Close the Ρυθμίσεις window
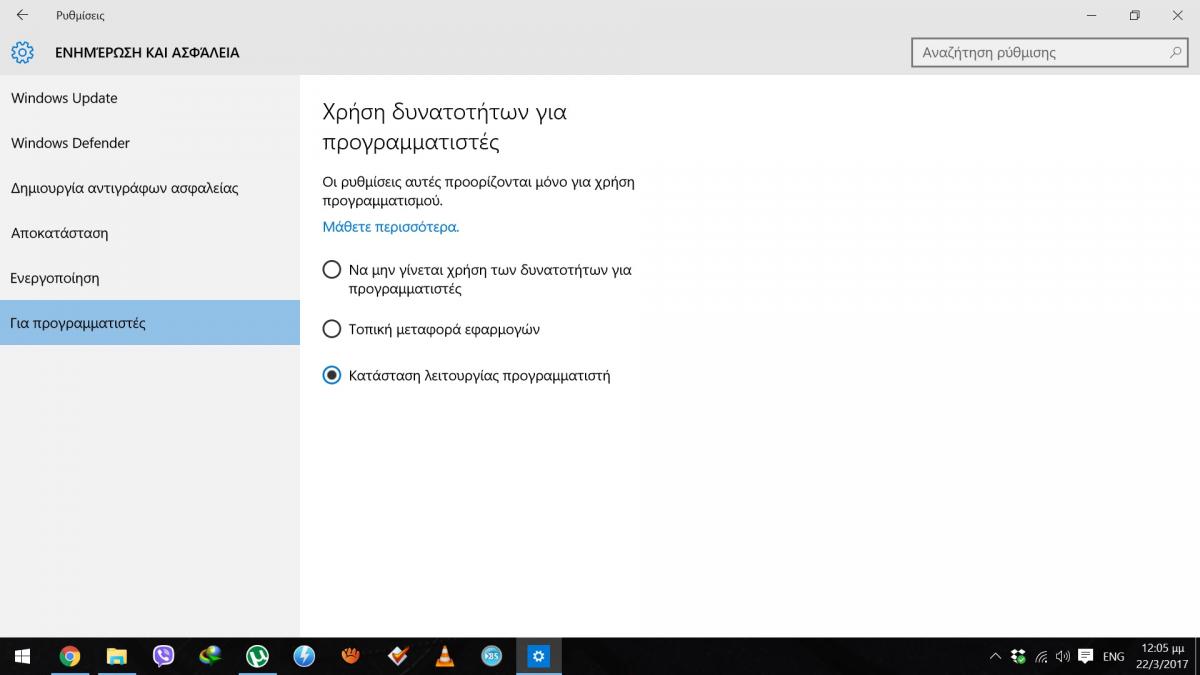Screen dimensions: 1200x675 1178,15
